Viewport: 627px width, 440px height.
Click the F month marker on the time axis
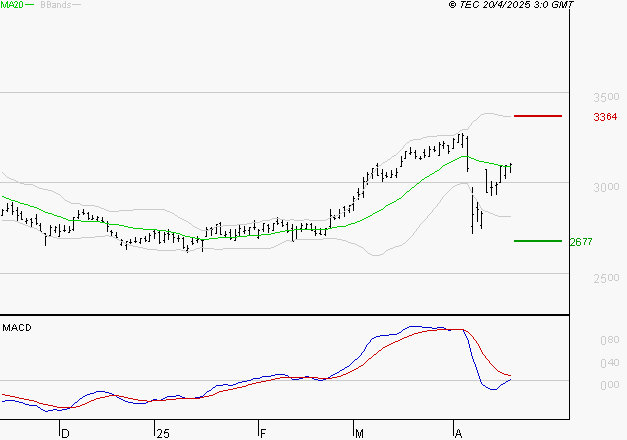pyautogui.click(x=263, y=433)
